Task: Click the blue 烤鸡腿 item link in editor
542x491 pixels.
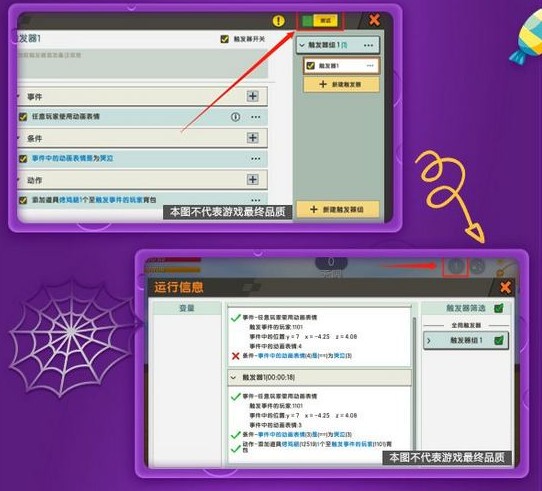Action: click(69, 200)
